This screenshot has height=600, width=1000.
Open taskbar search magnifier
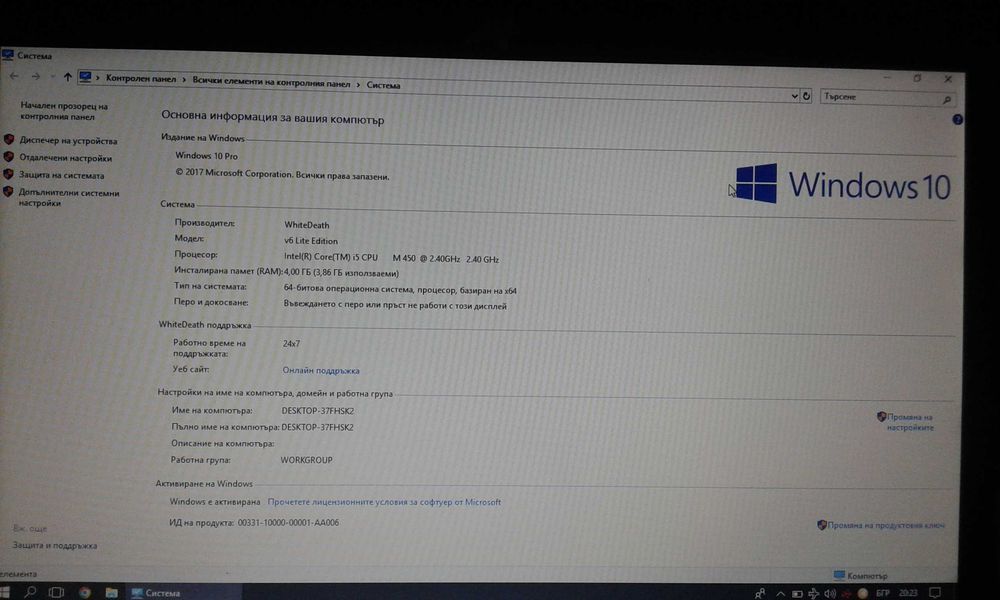[30, 592]
